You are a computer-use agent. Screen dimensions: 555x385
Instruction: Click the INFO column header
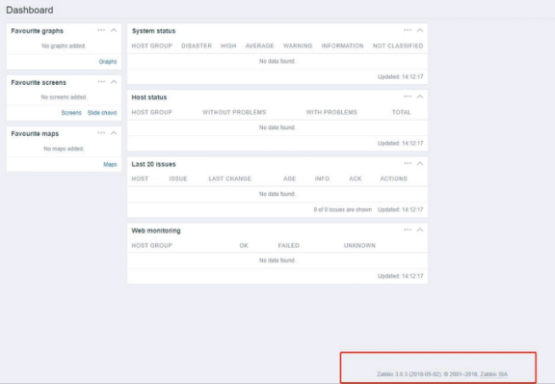[x=322, y=179]
